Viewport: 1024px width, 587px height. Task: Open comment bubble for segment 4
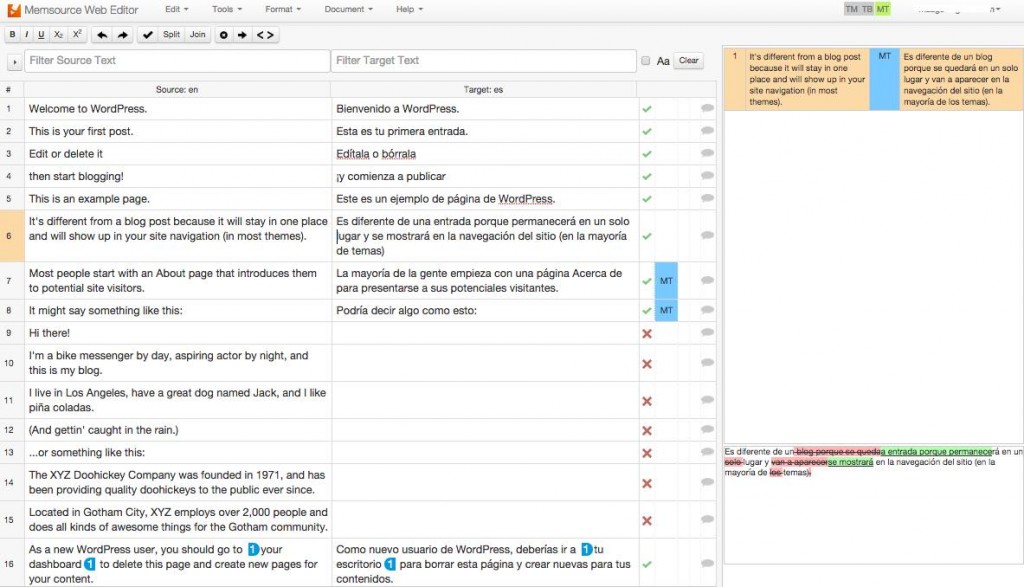click(x=707, y=176)
